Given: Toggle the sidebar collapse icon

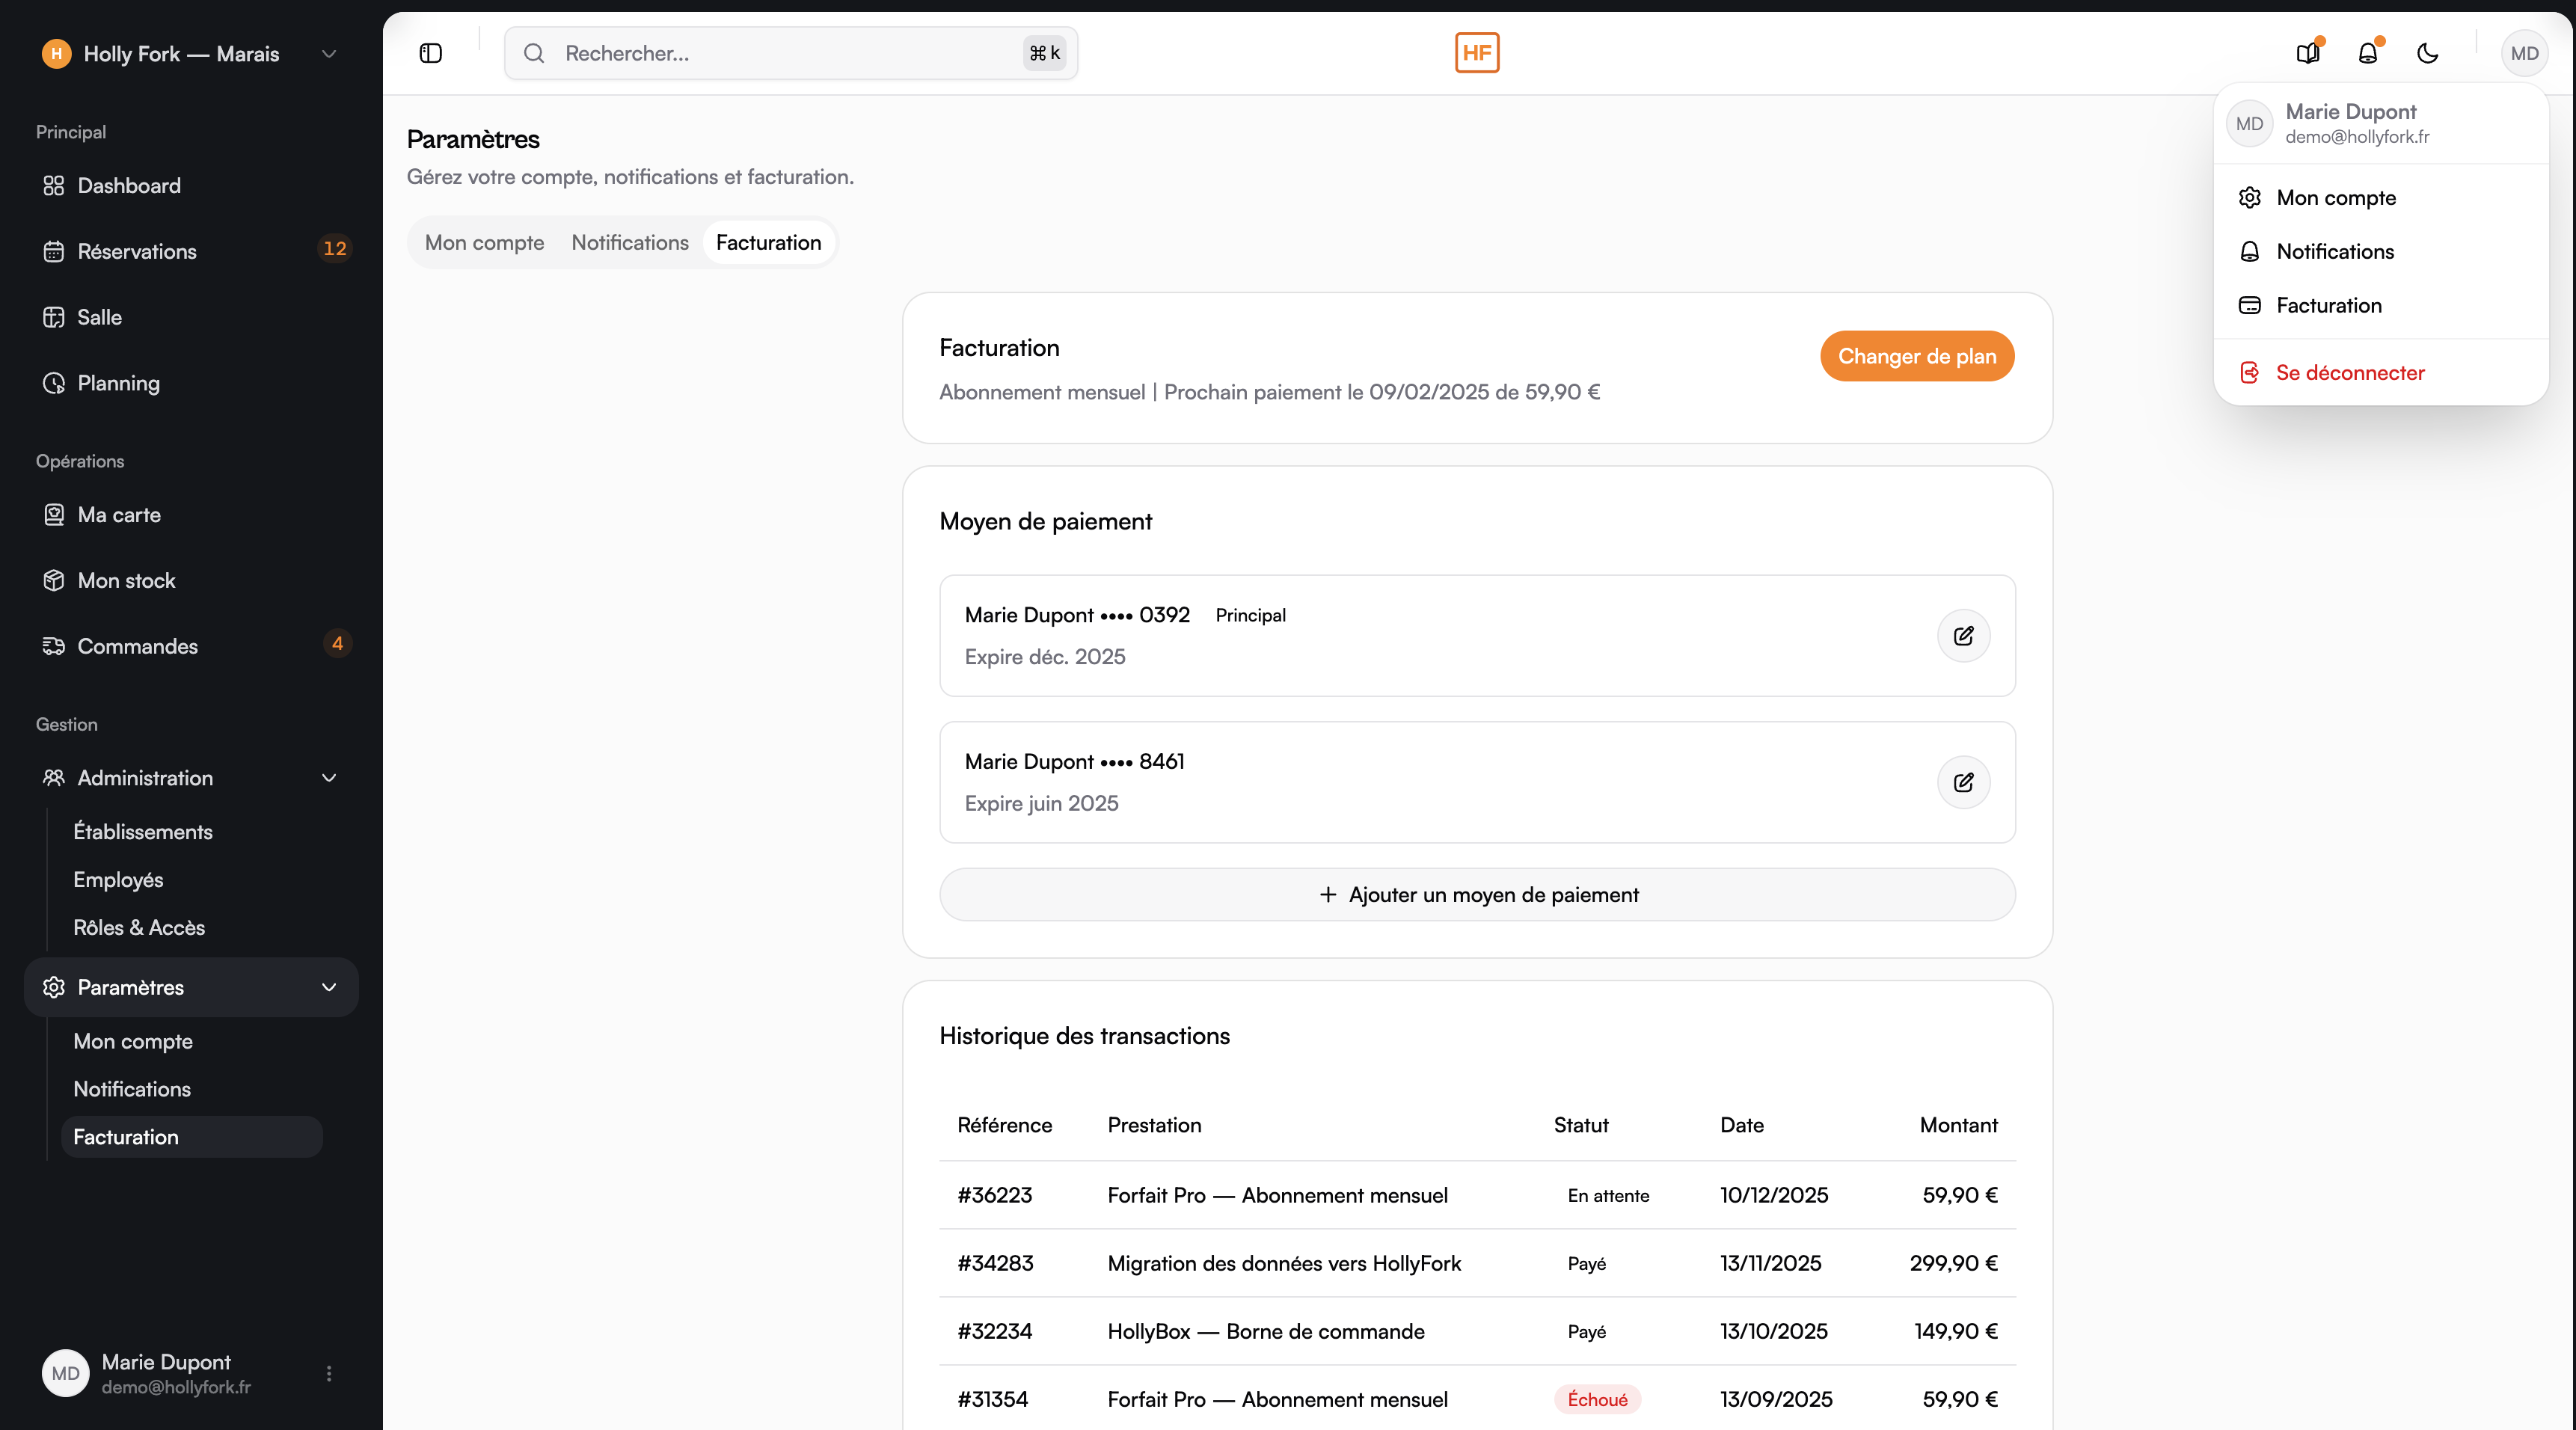Looking at the screenshot, I should point(430,53).
